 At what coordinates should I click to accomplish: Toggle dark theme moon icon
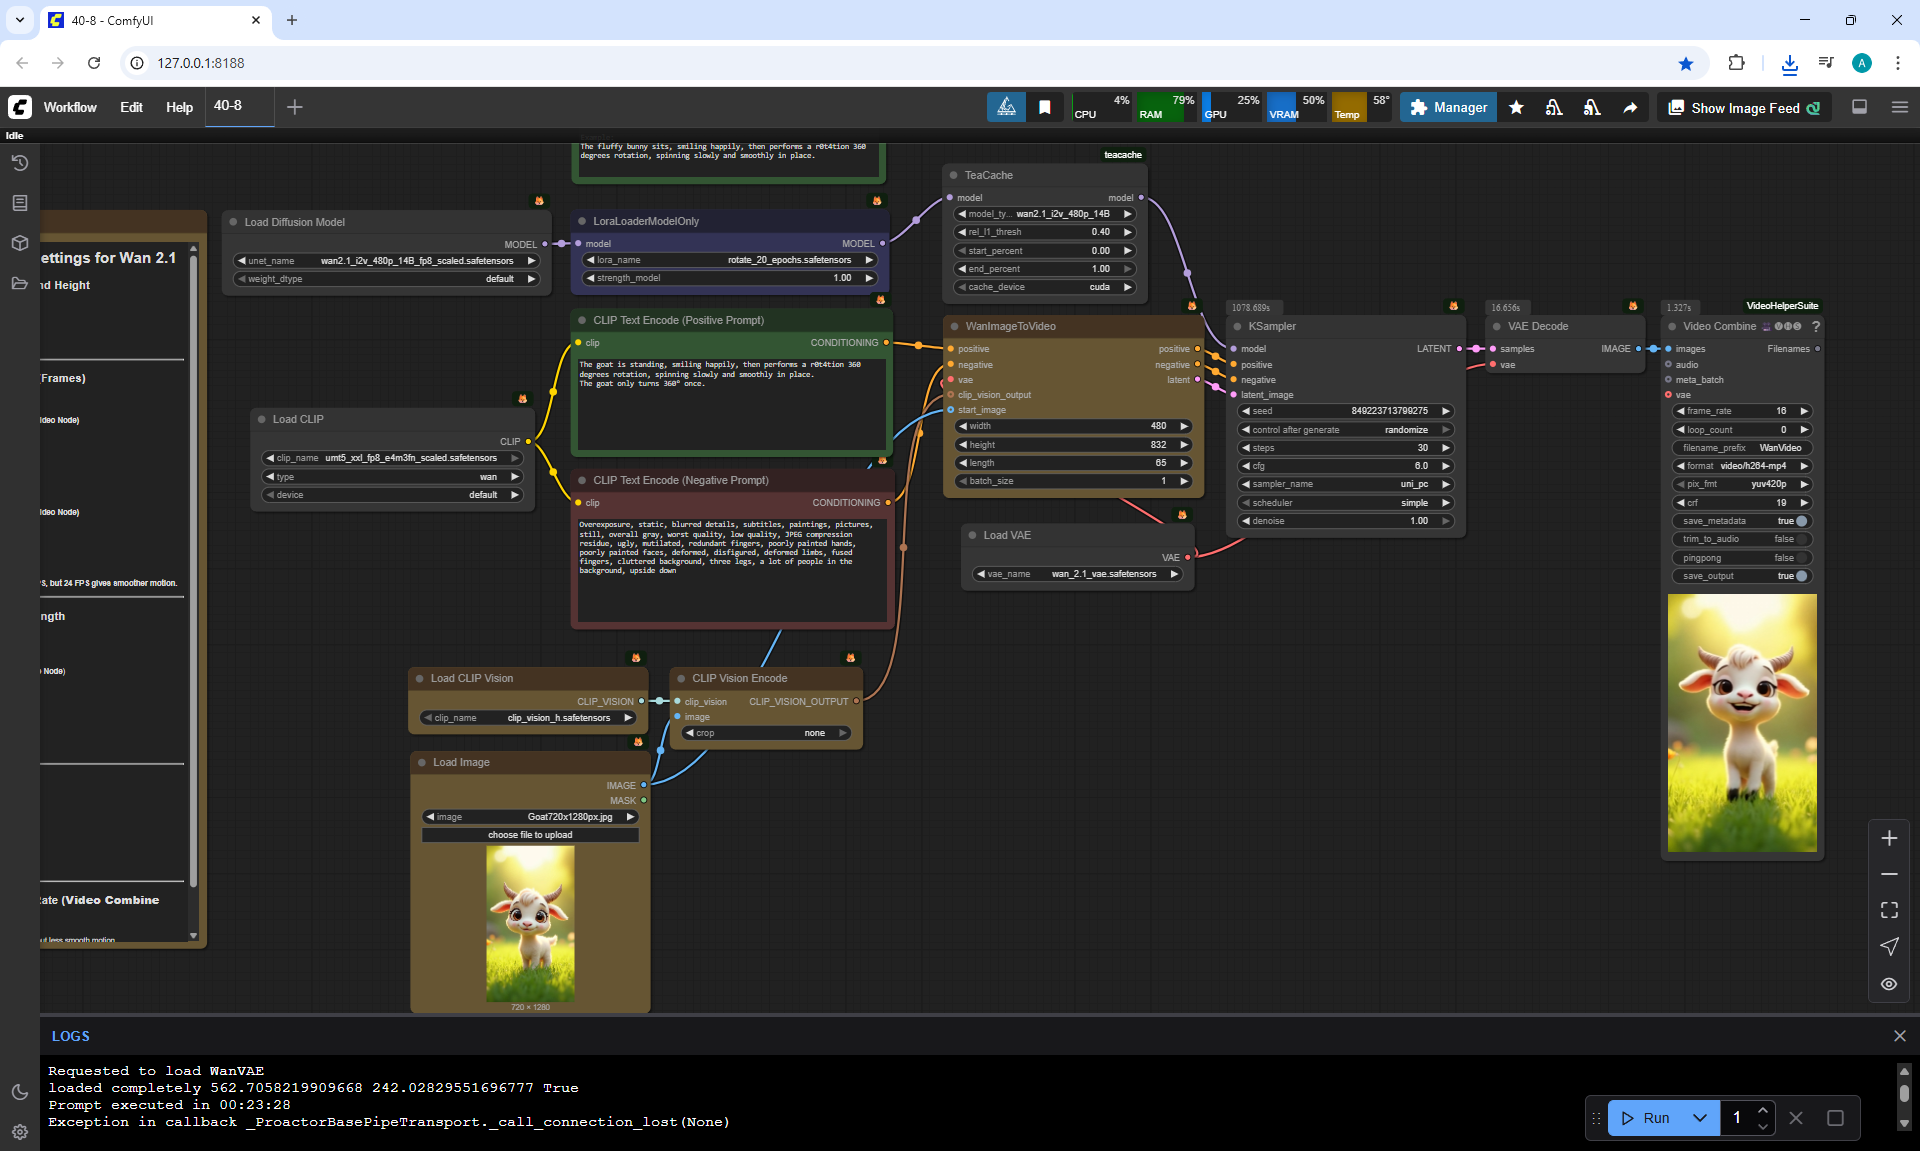[x=19, y=1092]
